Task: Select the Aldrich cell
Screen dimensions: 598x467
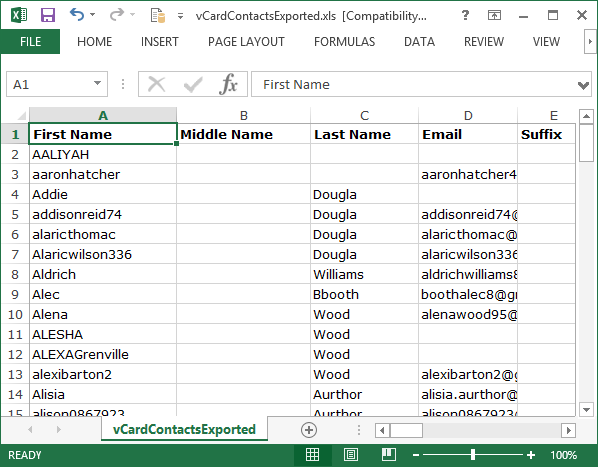Action: 103,274
